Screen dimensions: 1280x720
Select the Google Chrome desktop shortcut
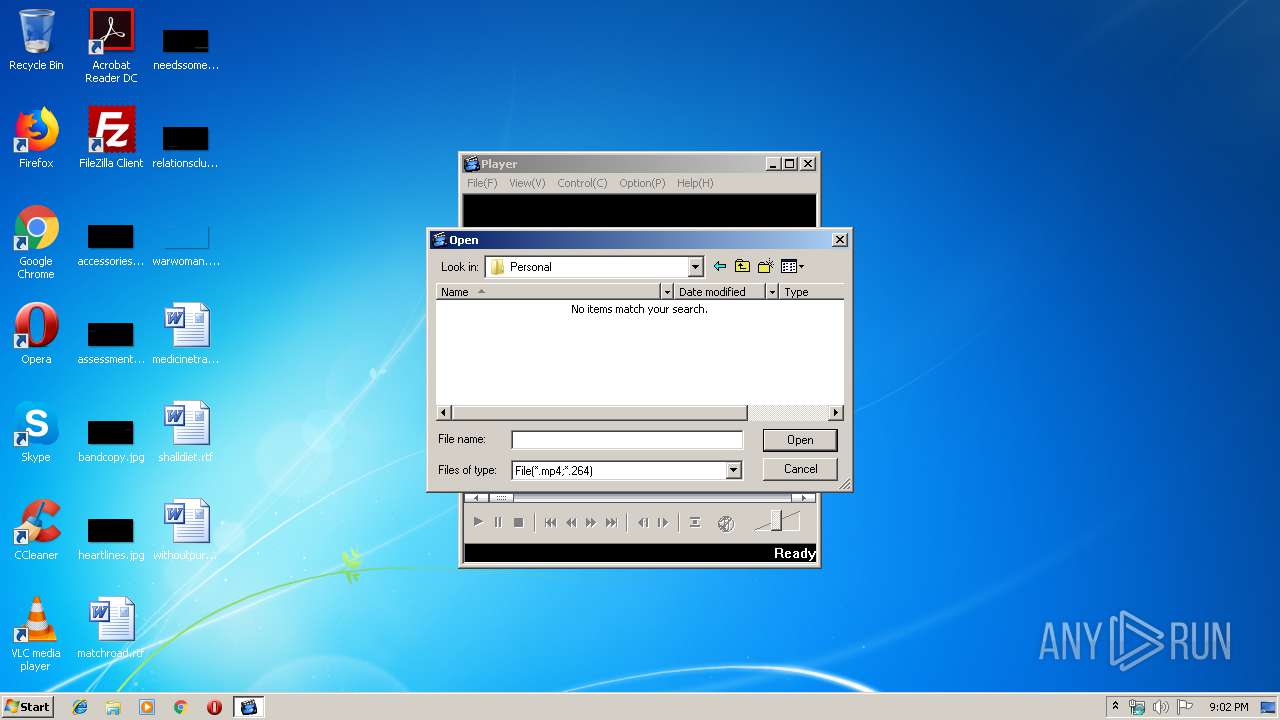click(36, 243)
